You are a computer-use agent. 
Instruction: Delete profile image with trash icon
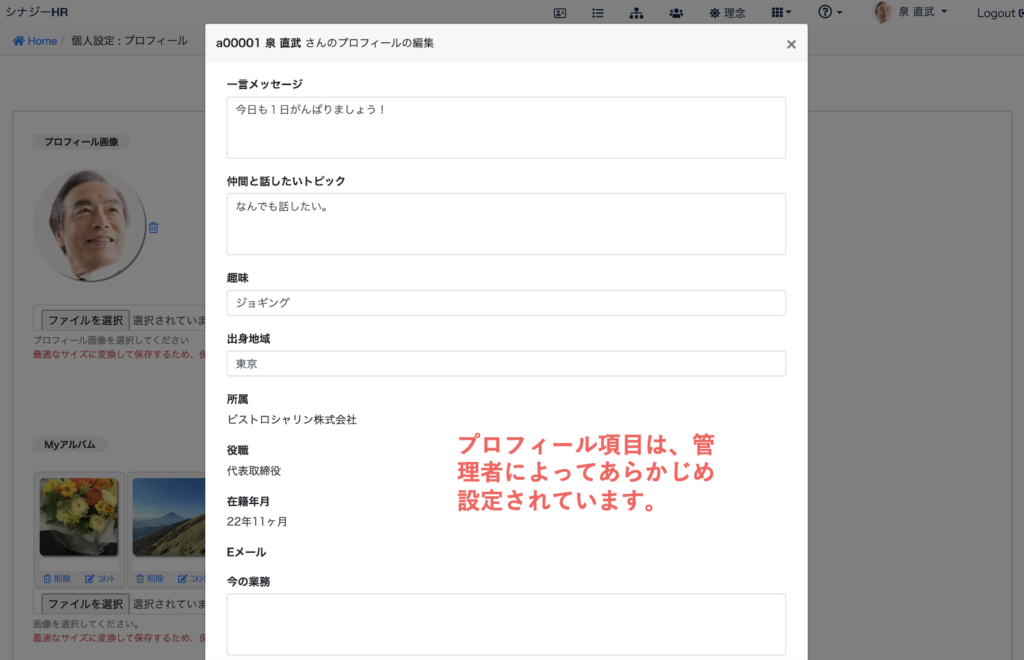pyautogui.click(x=153, y=228)
